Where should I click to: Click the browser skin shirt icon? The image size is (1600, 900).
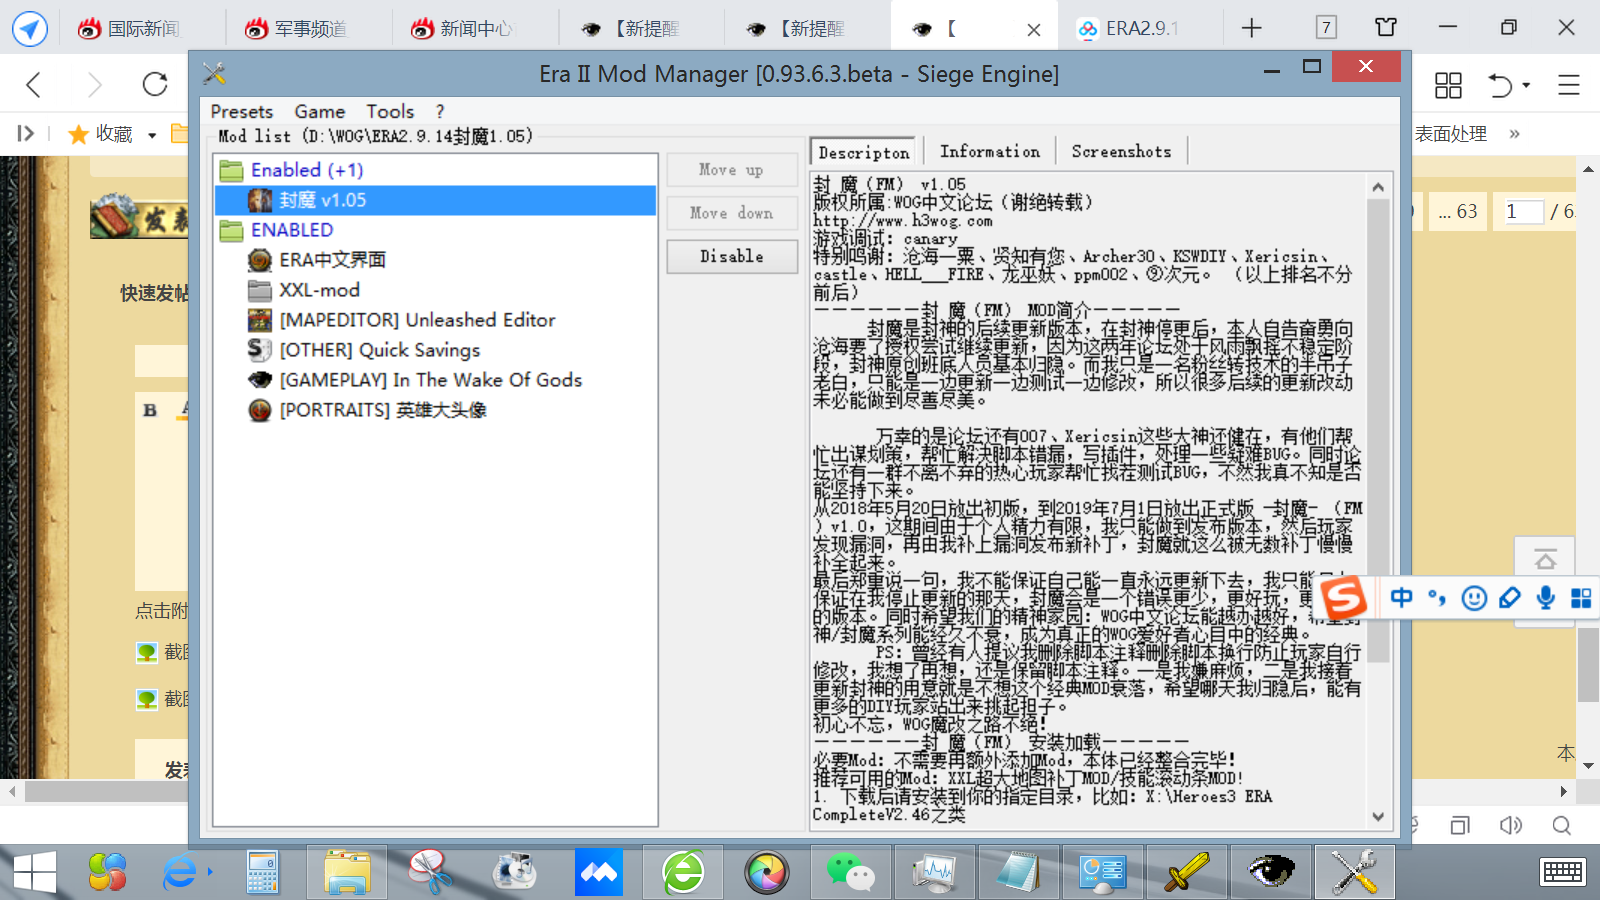point(1386,28)
